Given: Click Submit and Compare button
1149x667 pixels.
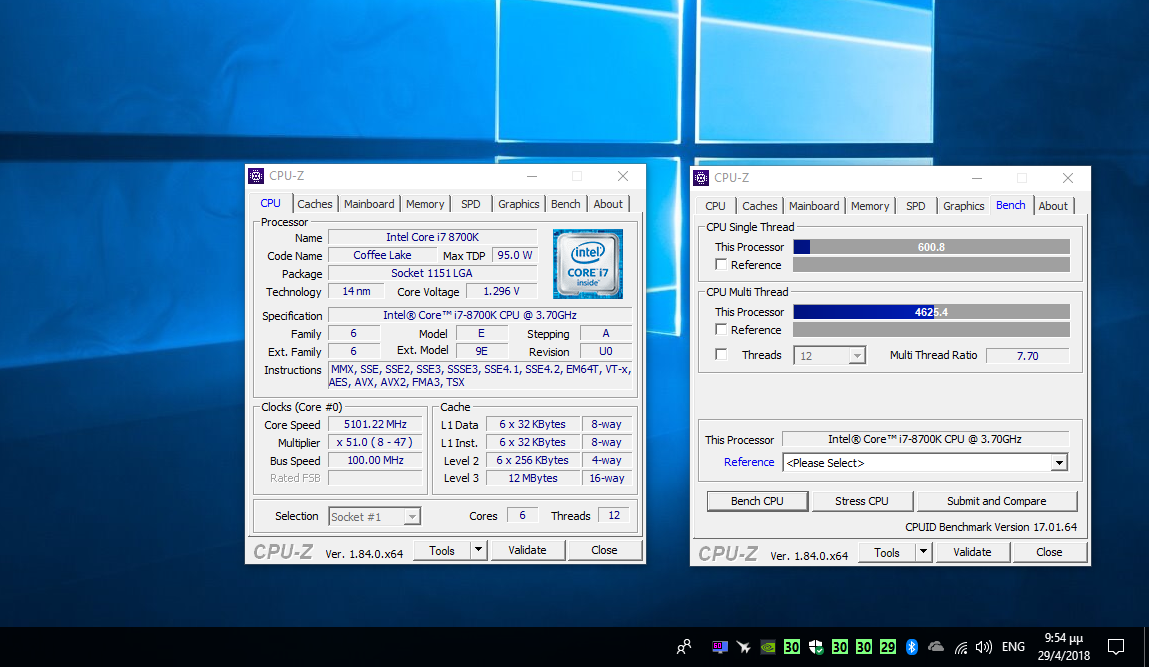Looking at the screenshot, I should (997, 501).
